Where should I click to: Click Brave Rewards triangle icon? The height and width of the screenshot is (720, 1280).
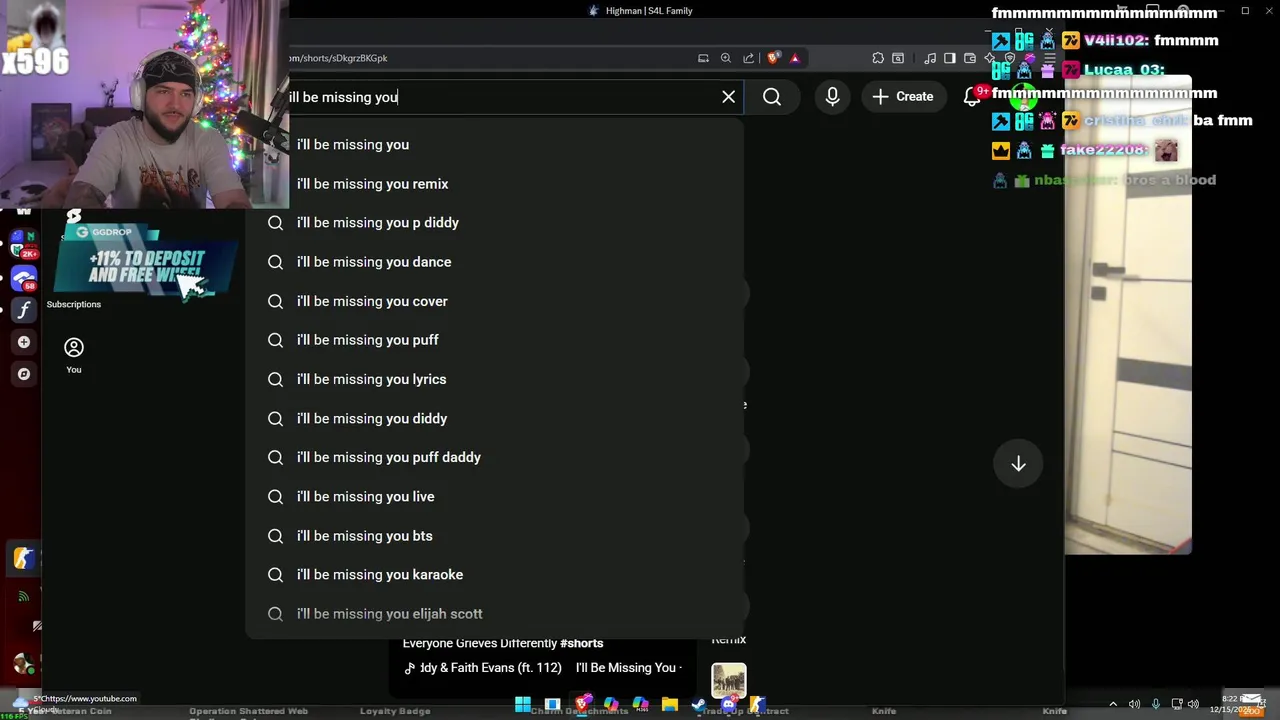795,58
